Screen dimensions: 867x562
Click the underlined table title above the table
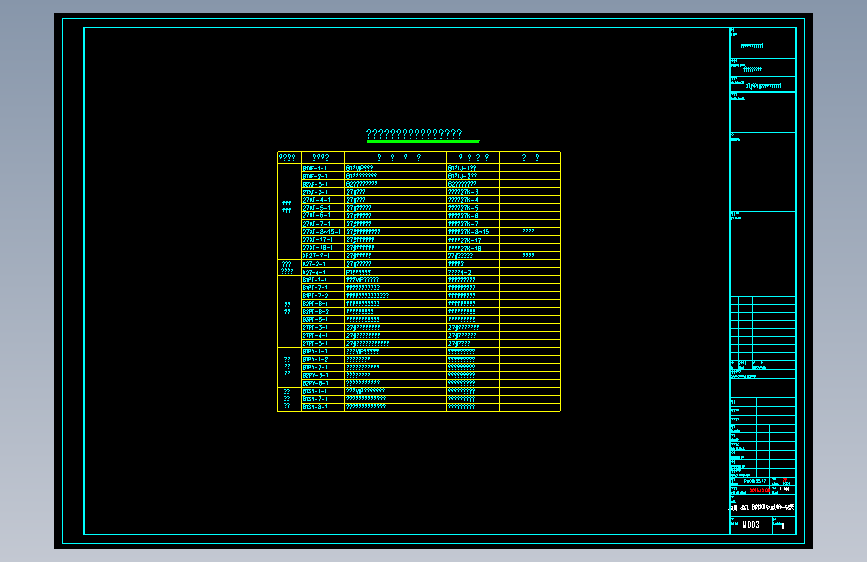pyautogui.click(x=414, y=134)
